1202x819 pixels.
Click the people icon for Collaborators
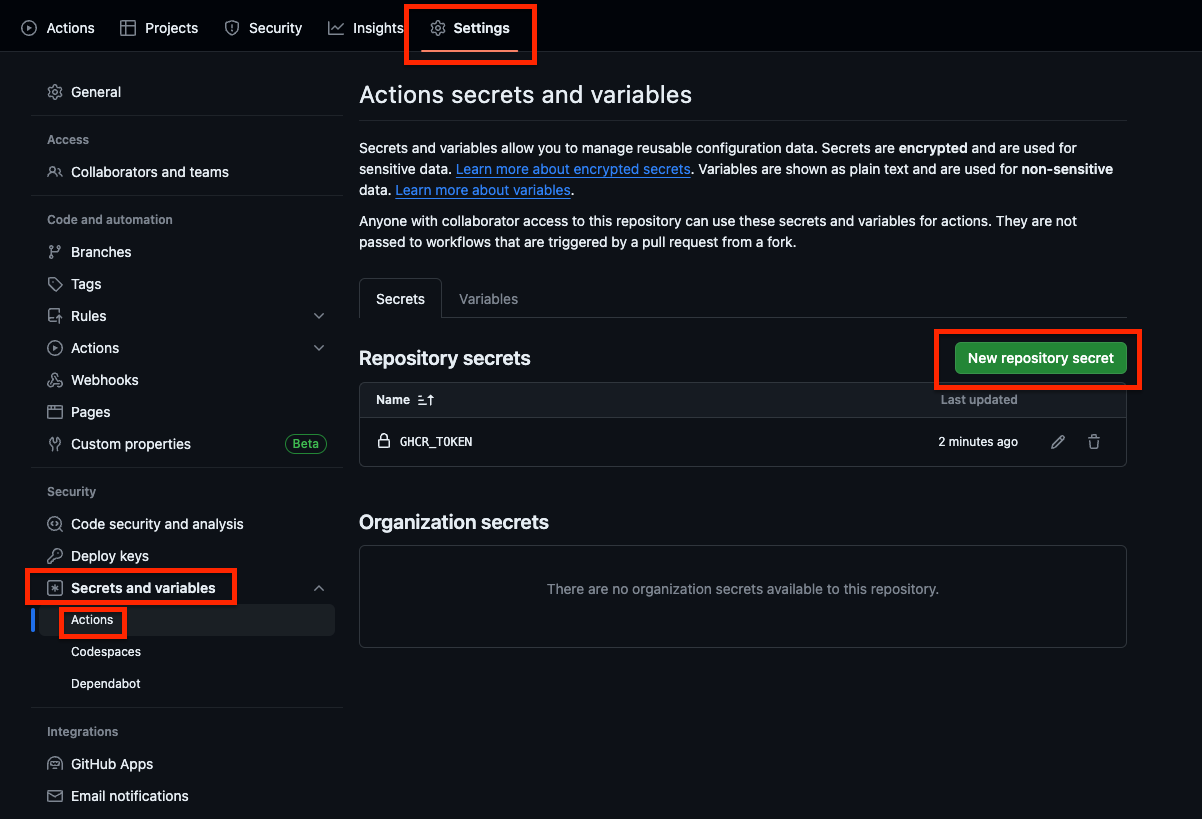pyautogui.click(x=55, y=172)
